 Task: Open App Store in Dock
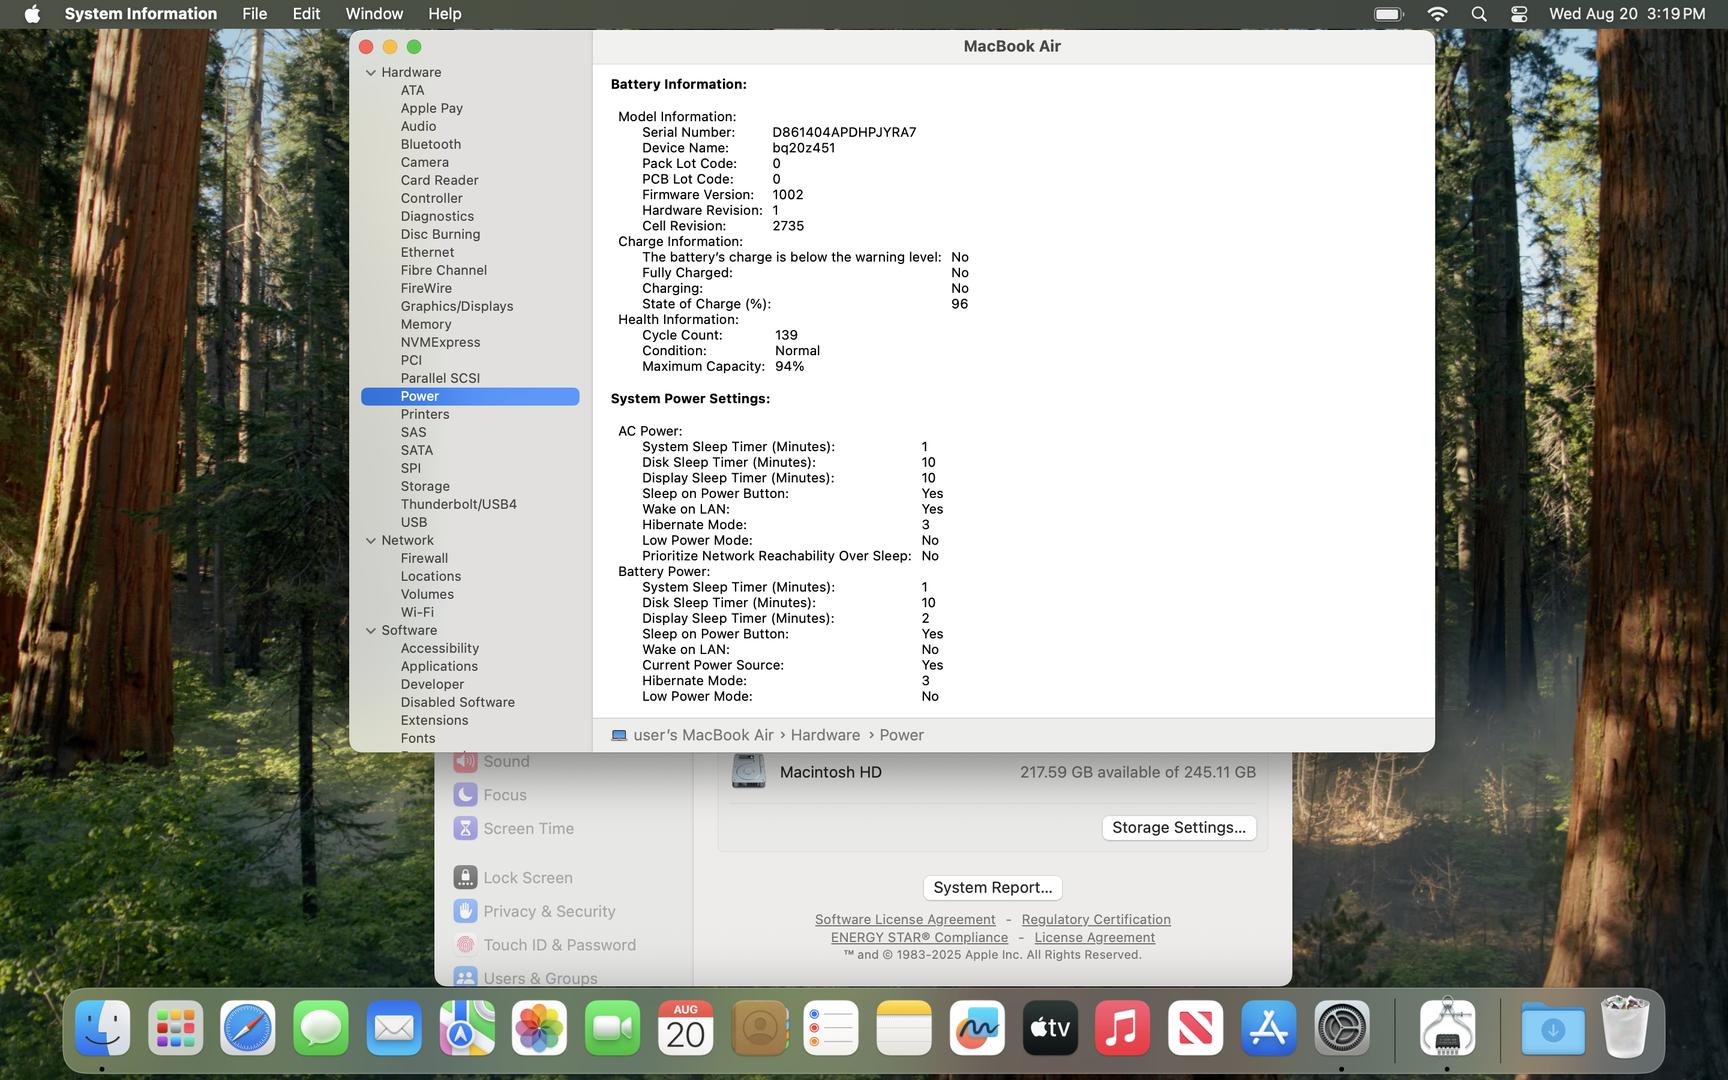(x=1269, y=1028)
